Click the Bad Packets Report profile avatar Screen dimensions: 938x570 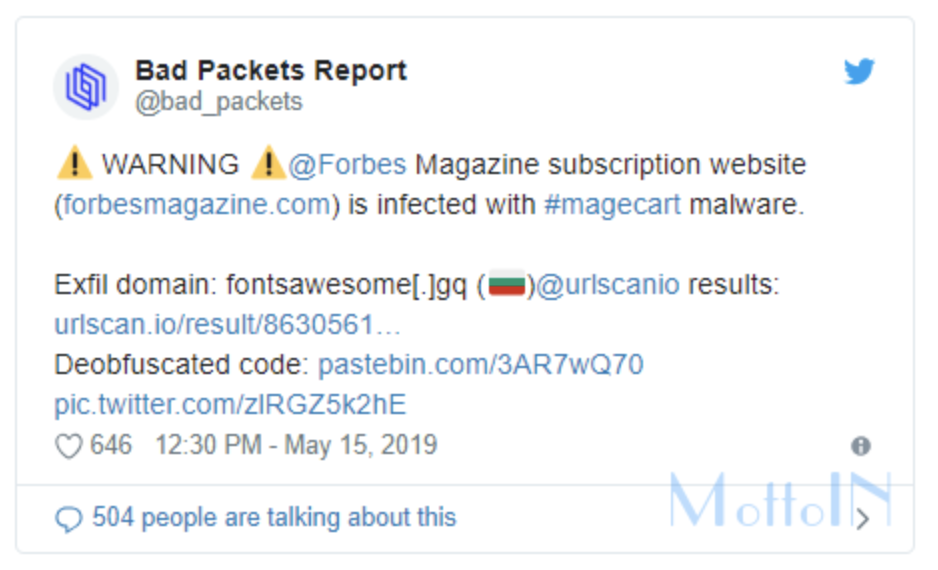point(86,87)
